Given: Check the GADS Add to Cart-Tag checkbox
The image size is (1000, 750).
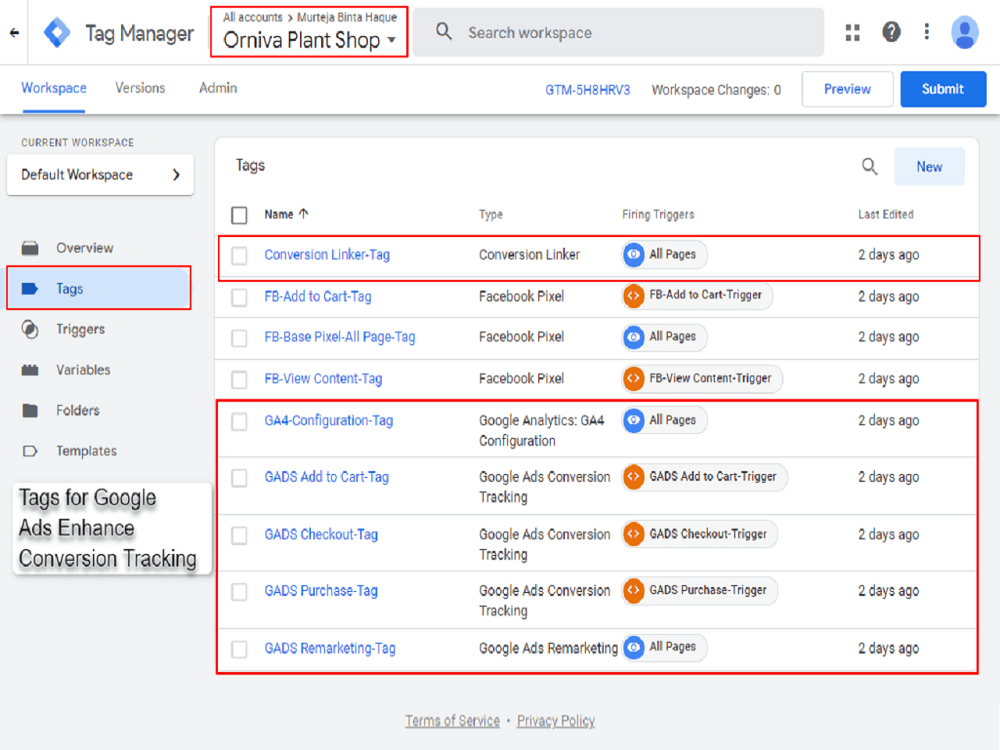Looking at the screenshot, I should [239, 478].
